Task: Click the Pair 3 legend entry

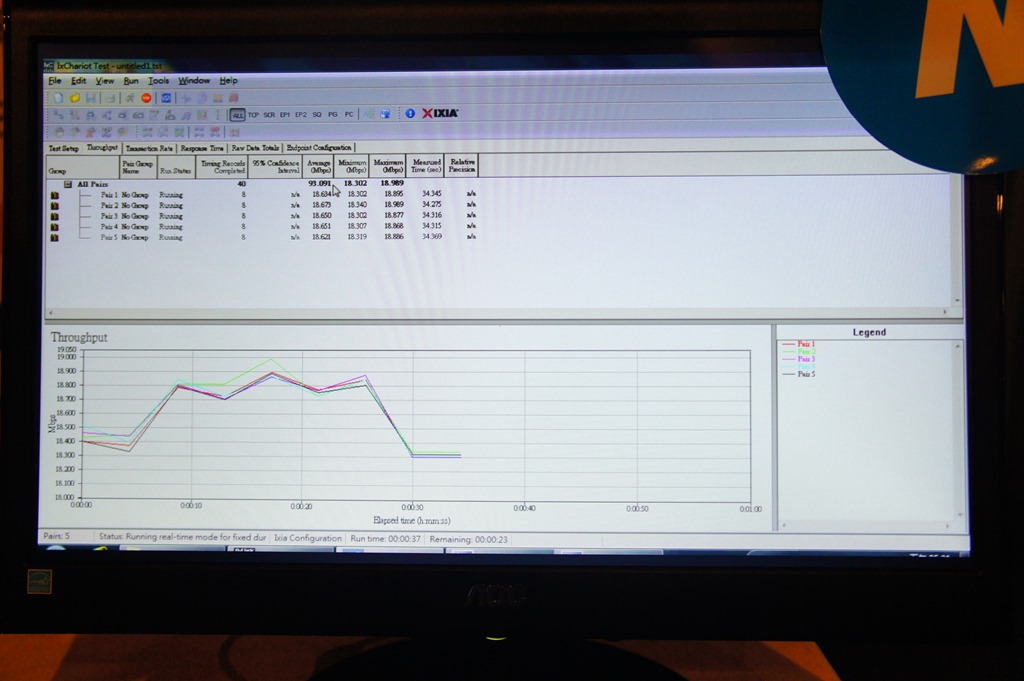Action: click(x=799, y=359)
